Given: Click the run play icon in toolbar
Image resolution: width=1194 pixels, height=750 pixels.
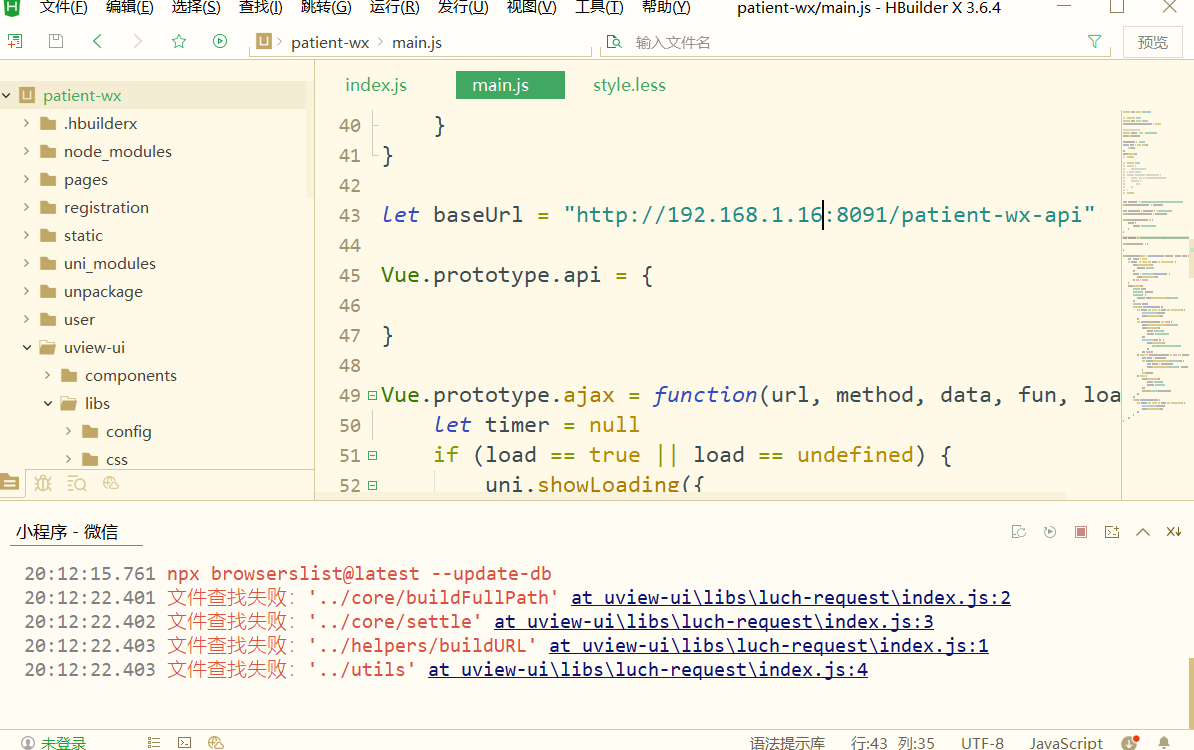Looking at the screenshot, I should tap(220, 41).
